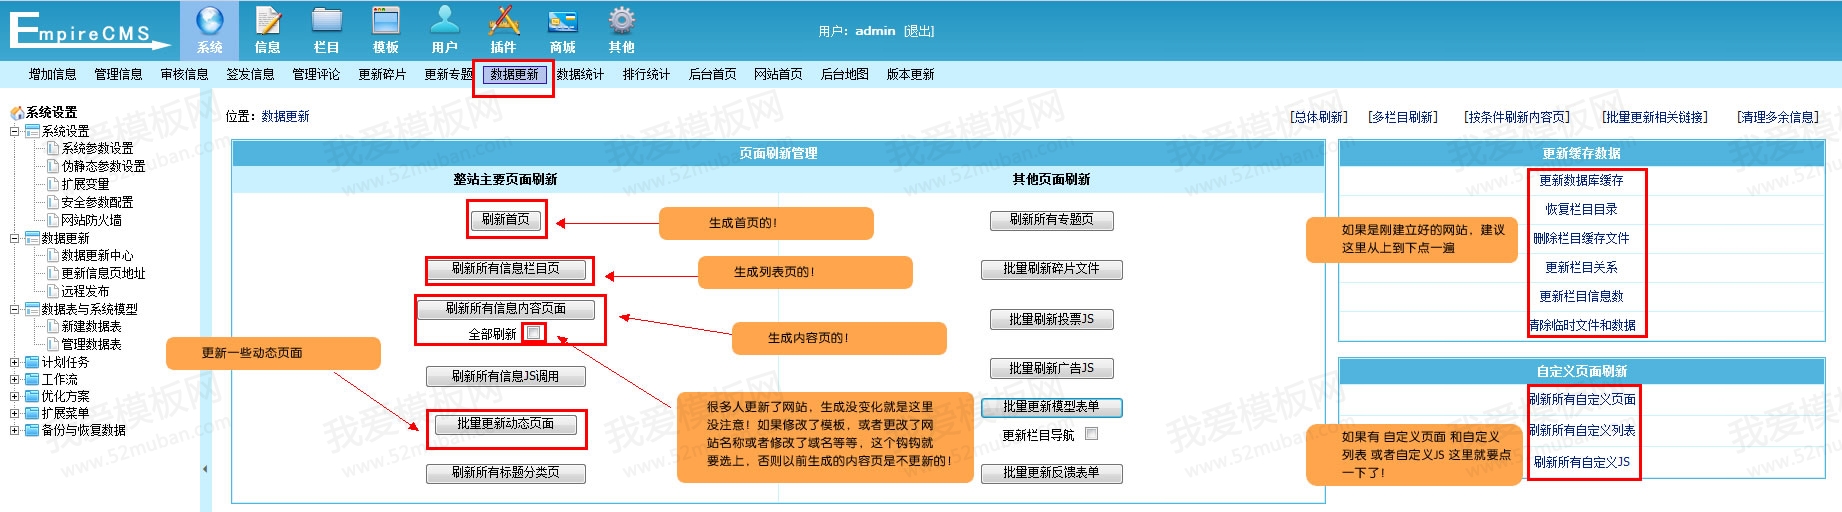Tick the 全部刷新 checkbox

click(x=534, y=333)
